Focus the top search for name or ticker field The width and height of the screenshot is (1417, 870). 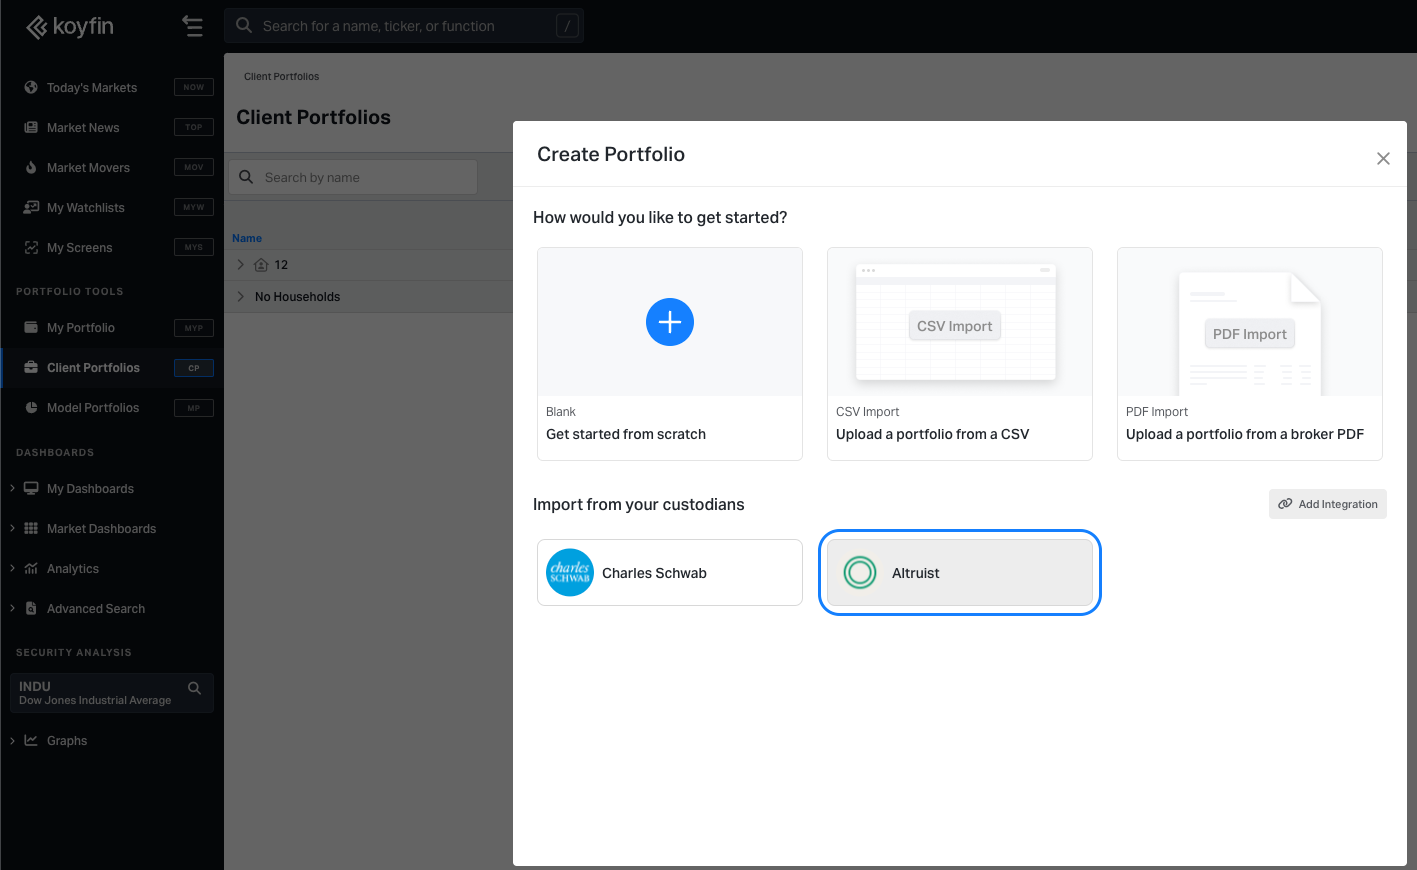(404, 26)
